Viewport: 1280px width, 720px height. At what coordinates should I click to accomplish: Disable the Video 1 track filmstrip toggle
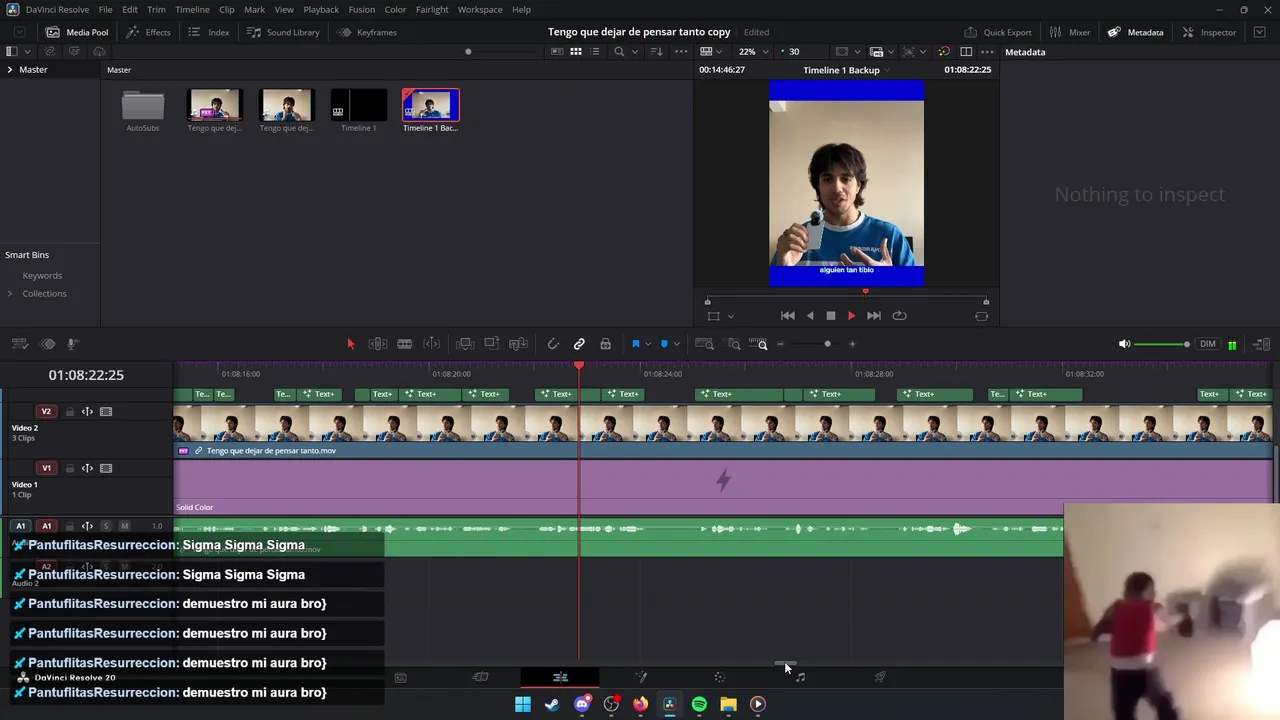pos(106,468)
